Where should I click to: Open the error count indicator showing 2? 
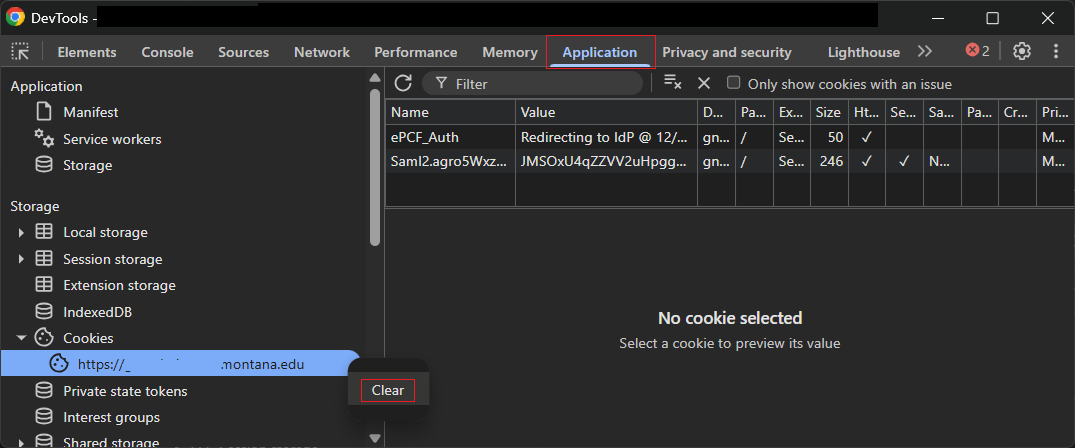(x=977, y=51)
